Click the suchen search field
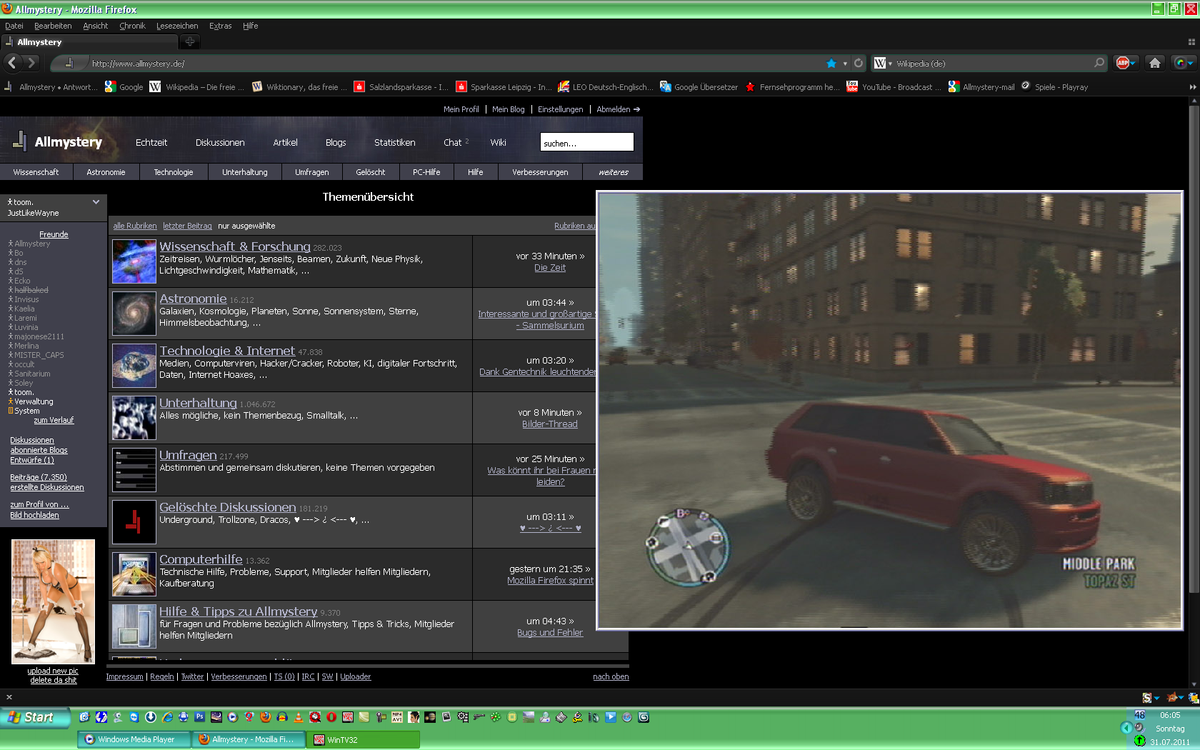Image resolution: width=1200 pixels, height=750 pixels. click(x=587, y=143)
